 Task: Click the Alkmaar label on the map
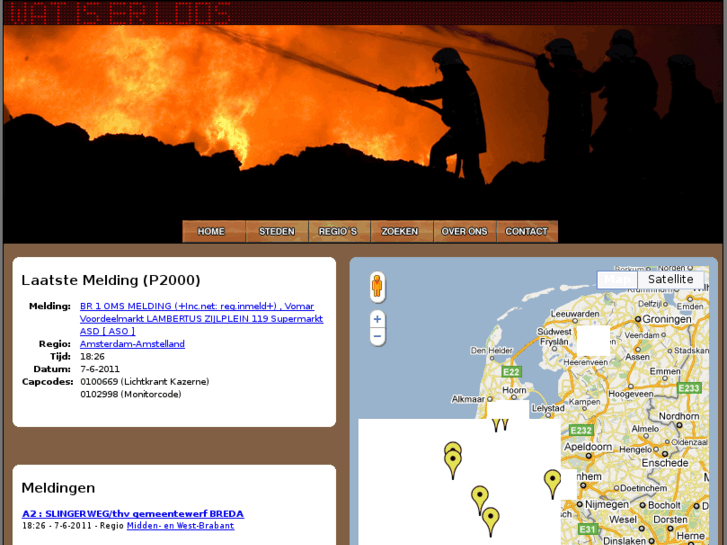468,399
